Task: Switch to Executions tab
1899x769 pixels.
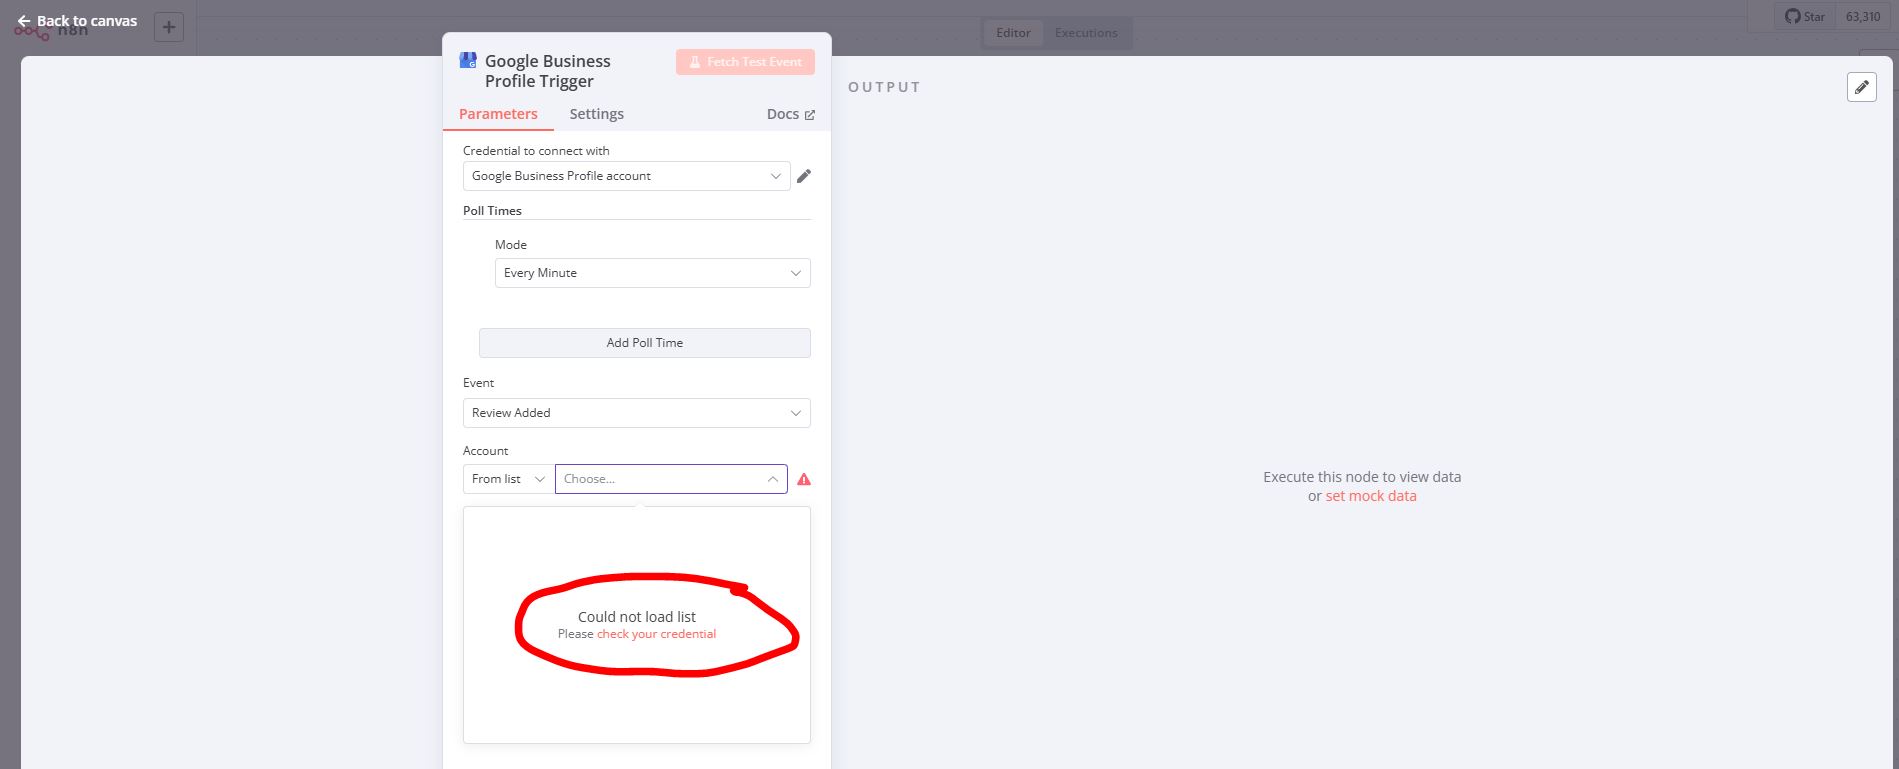Action: (1086, 33)
